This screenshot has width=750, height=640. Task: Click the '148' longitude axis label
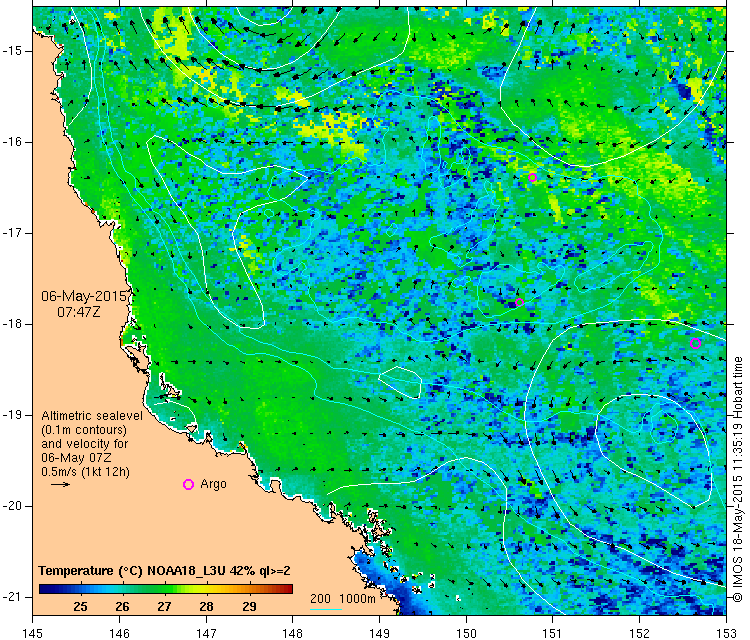click(293, 633)
